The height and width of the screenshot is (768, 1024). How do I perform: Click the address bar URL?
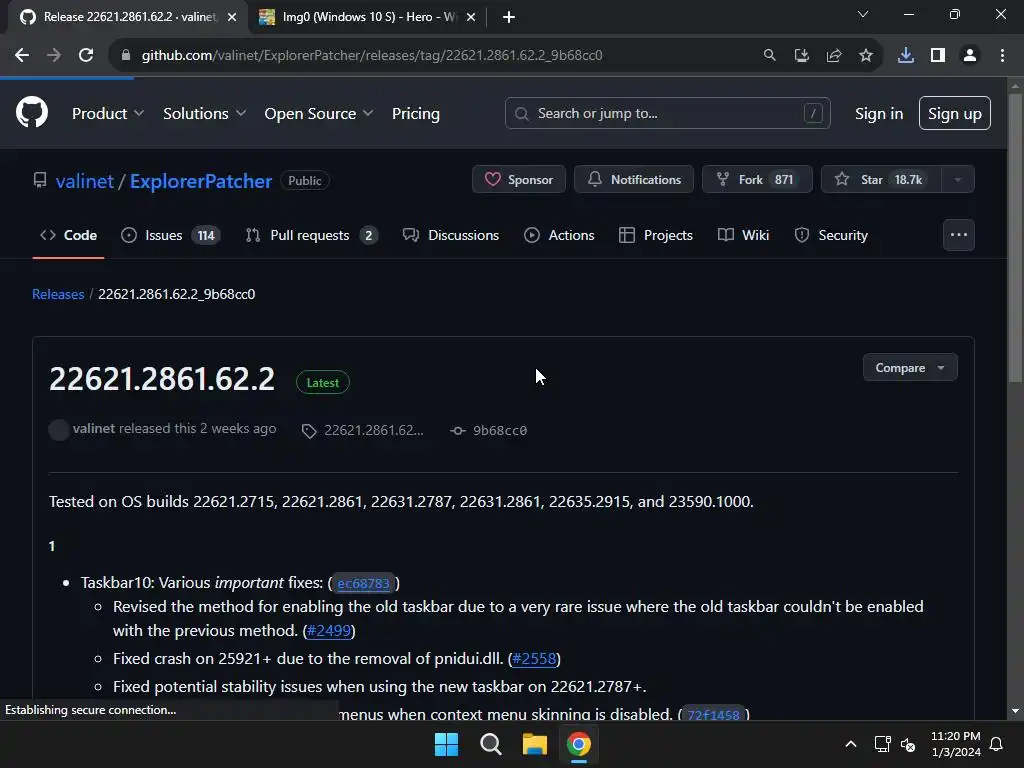click(372, 56)
